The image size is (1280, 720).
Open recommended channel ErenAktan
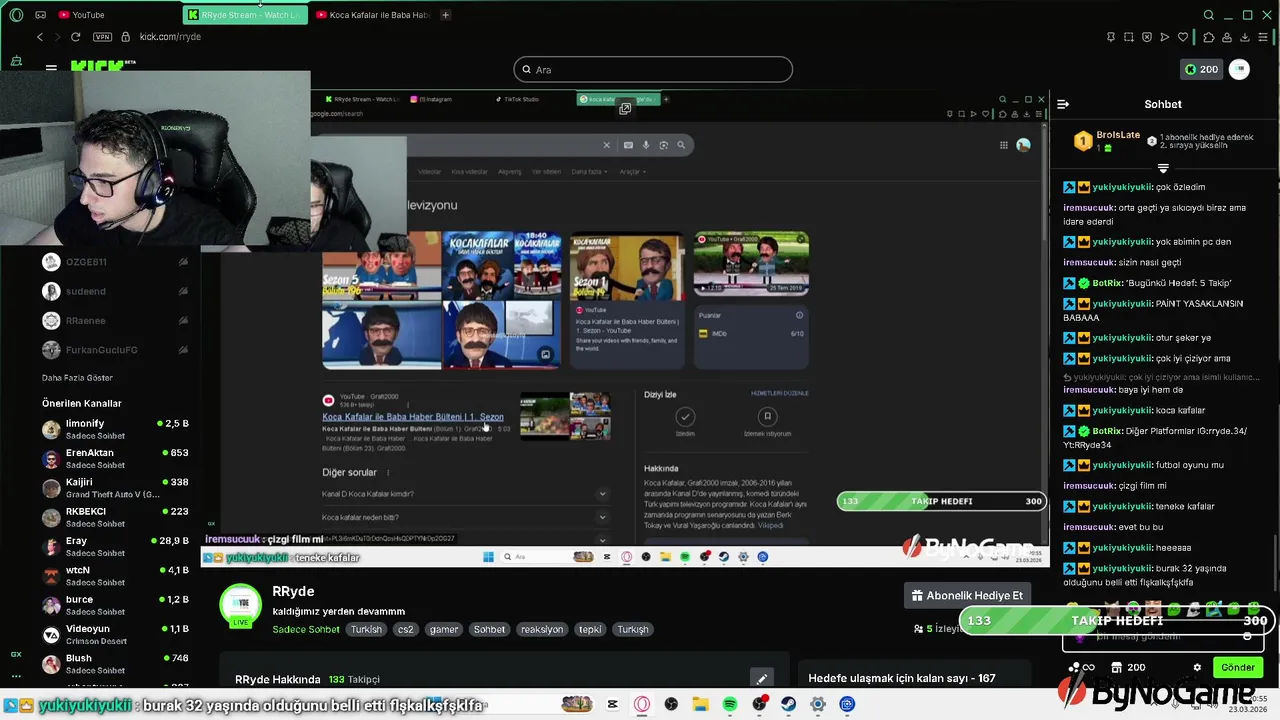(x=115, y=459)
